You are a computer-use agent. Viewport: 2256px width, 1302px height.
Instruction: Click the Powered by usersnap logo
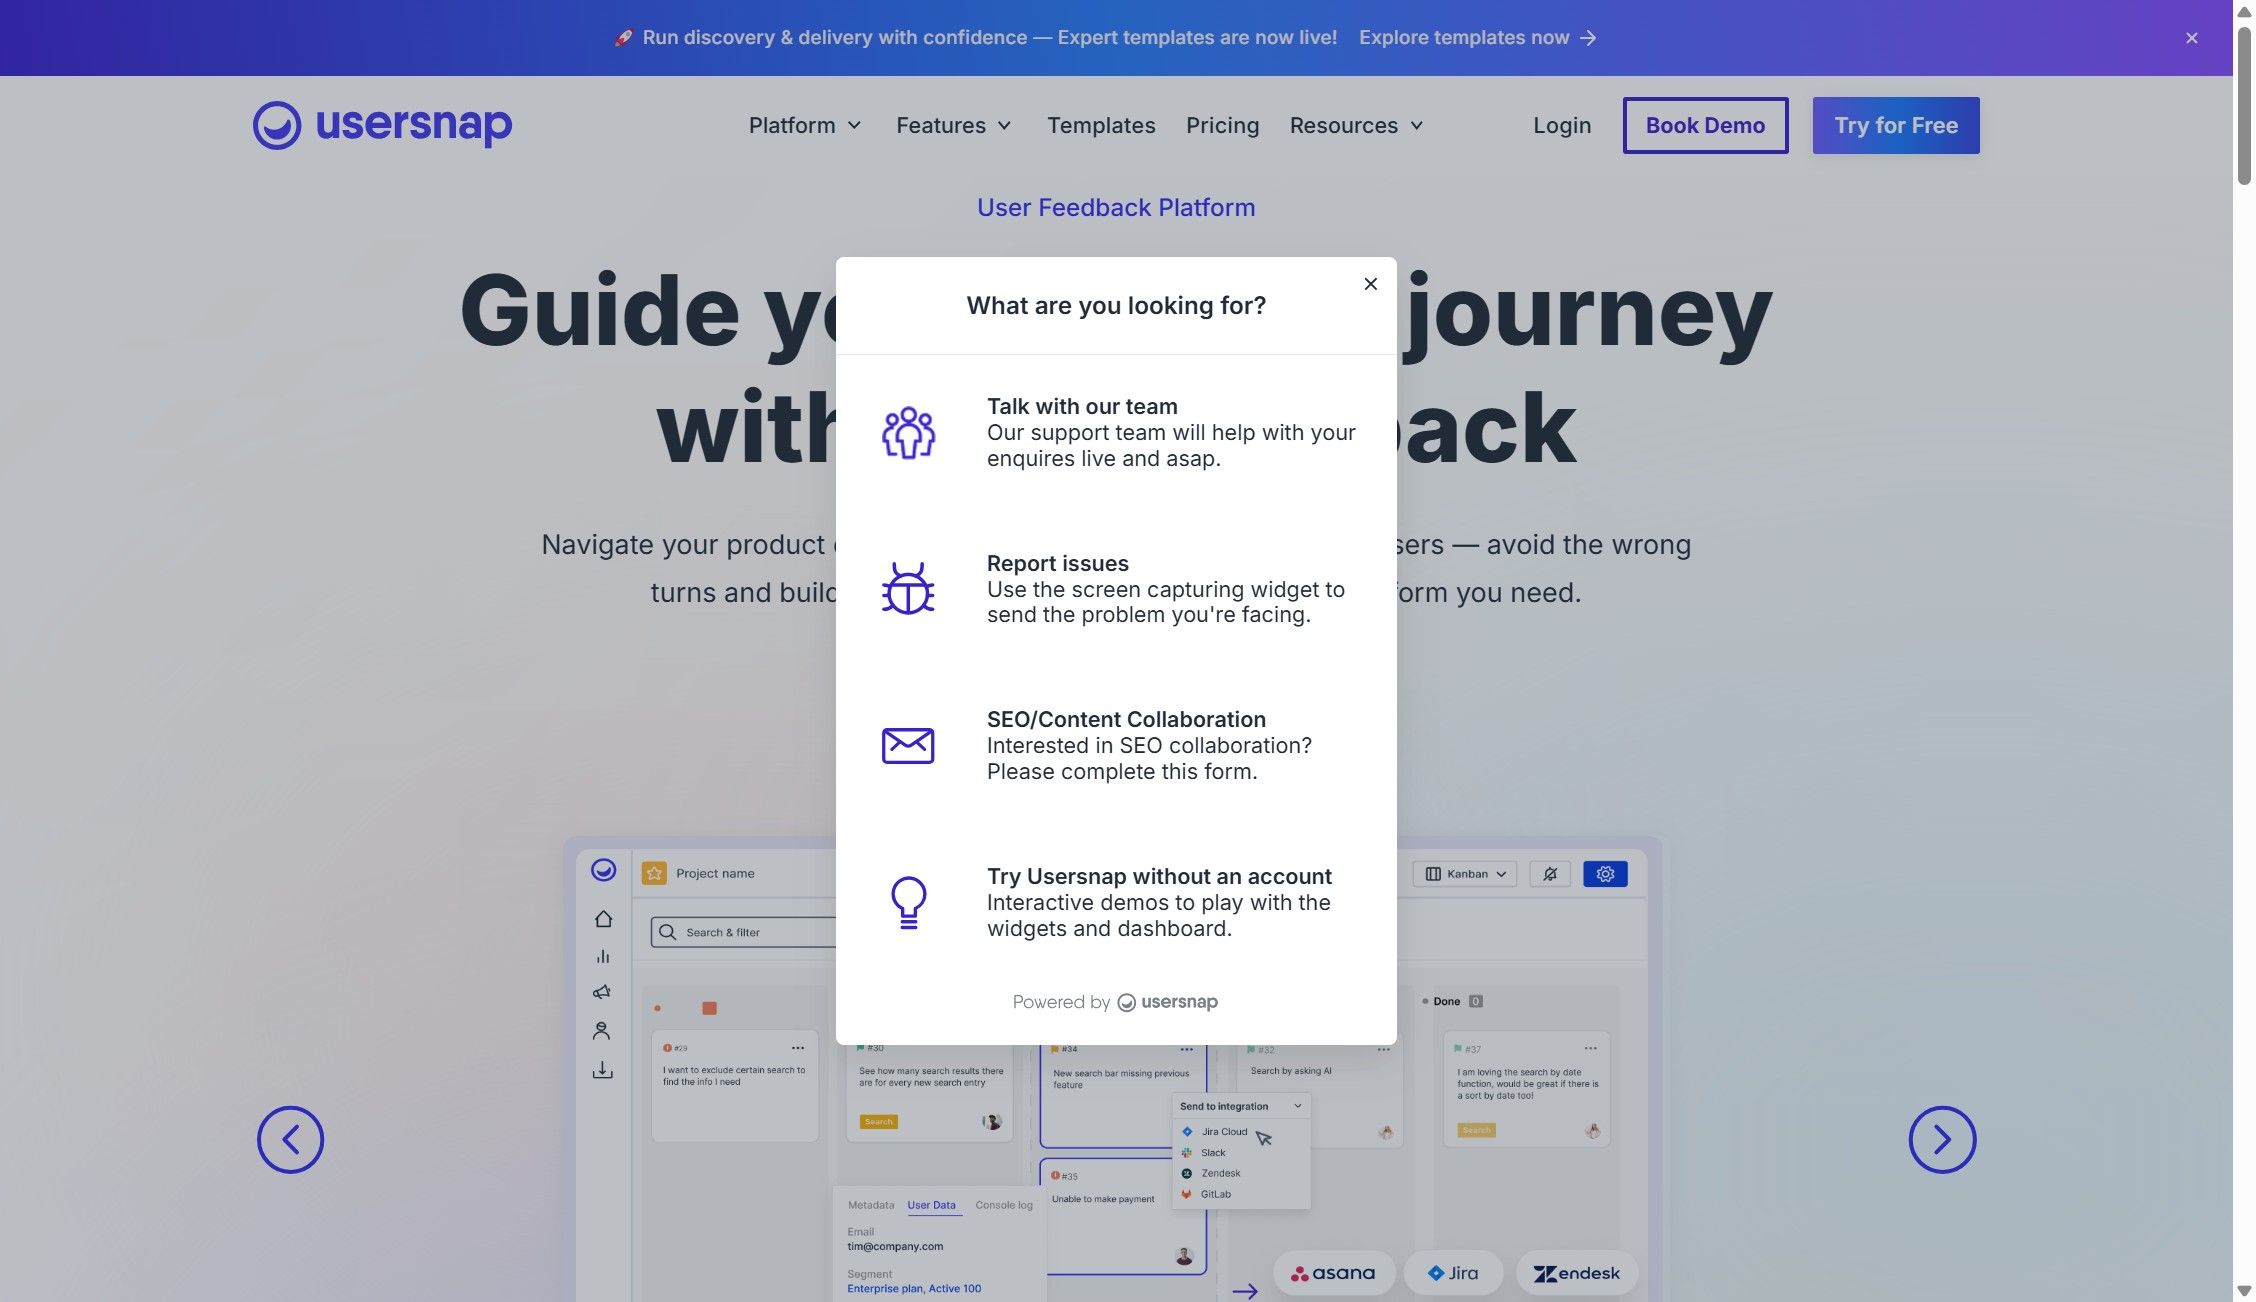tap(1167, 1002)
